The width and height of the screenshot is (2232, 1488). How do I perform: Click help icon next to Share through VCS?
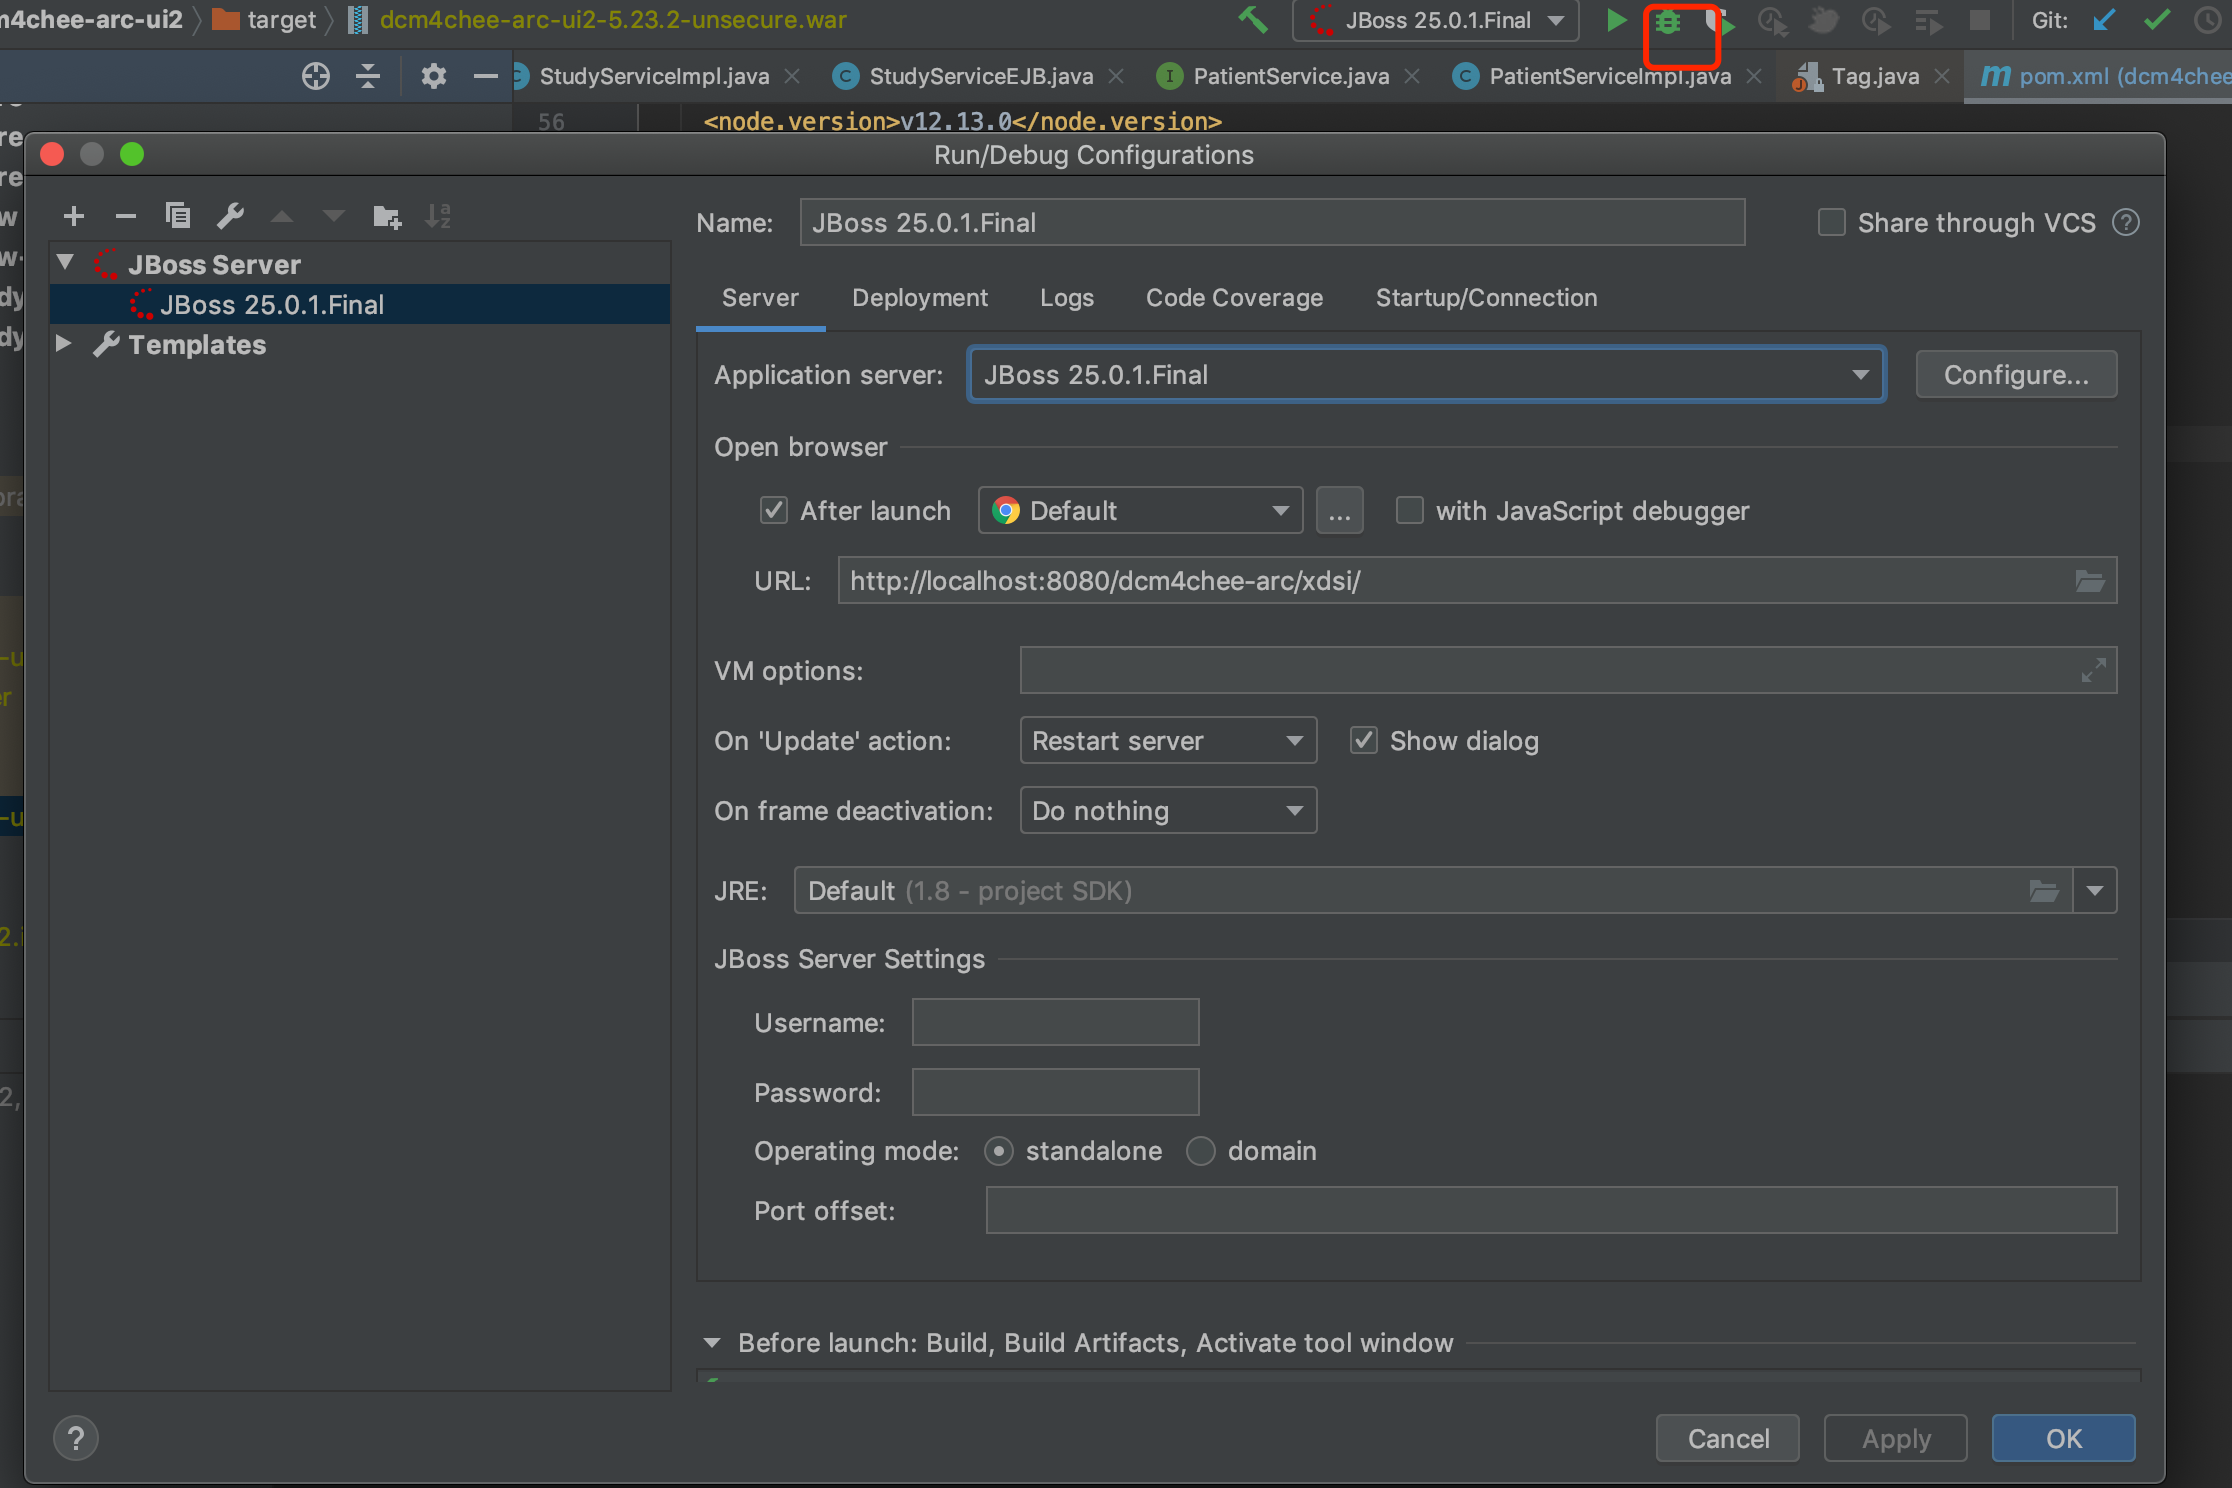pyautogui.click(x=2126, y=223)
